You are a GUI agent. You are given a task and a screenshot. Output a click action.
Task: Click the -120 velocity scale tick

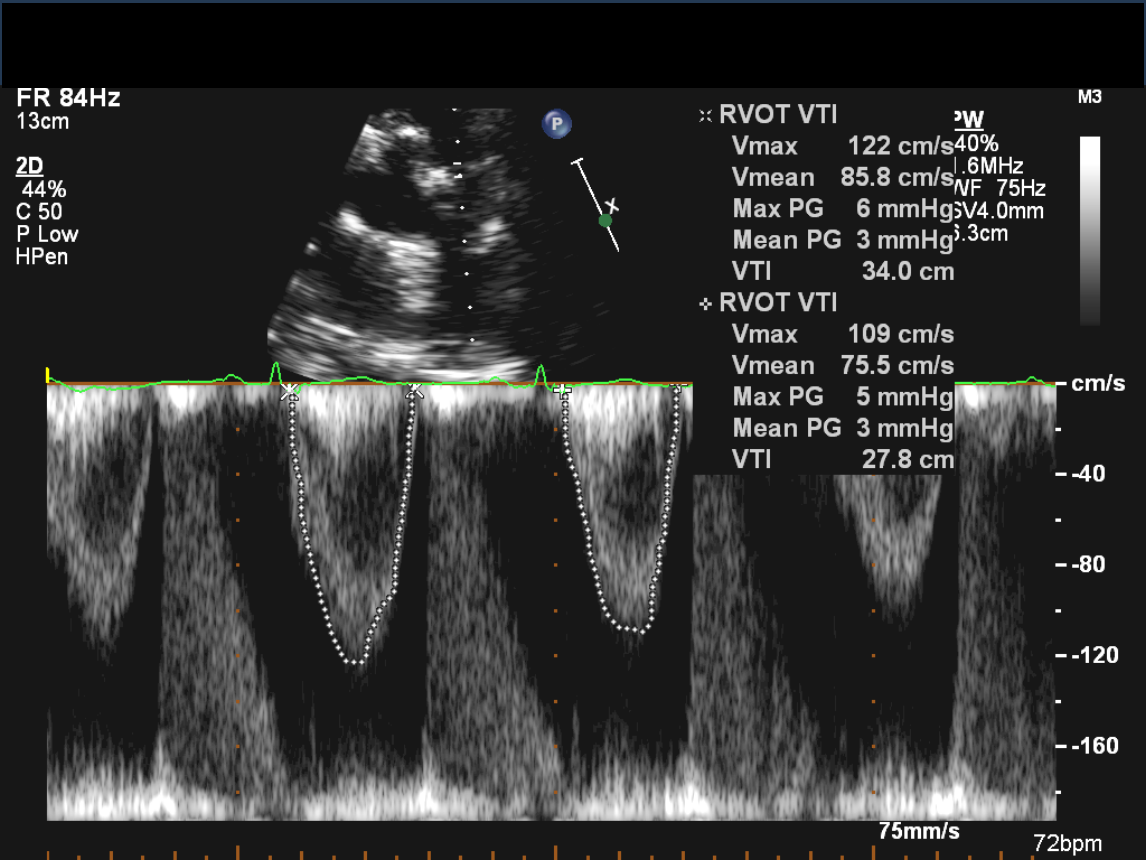click(1090, 655)
